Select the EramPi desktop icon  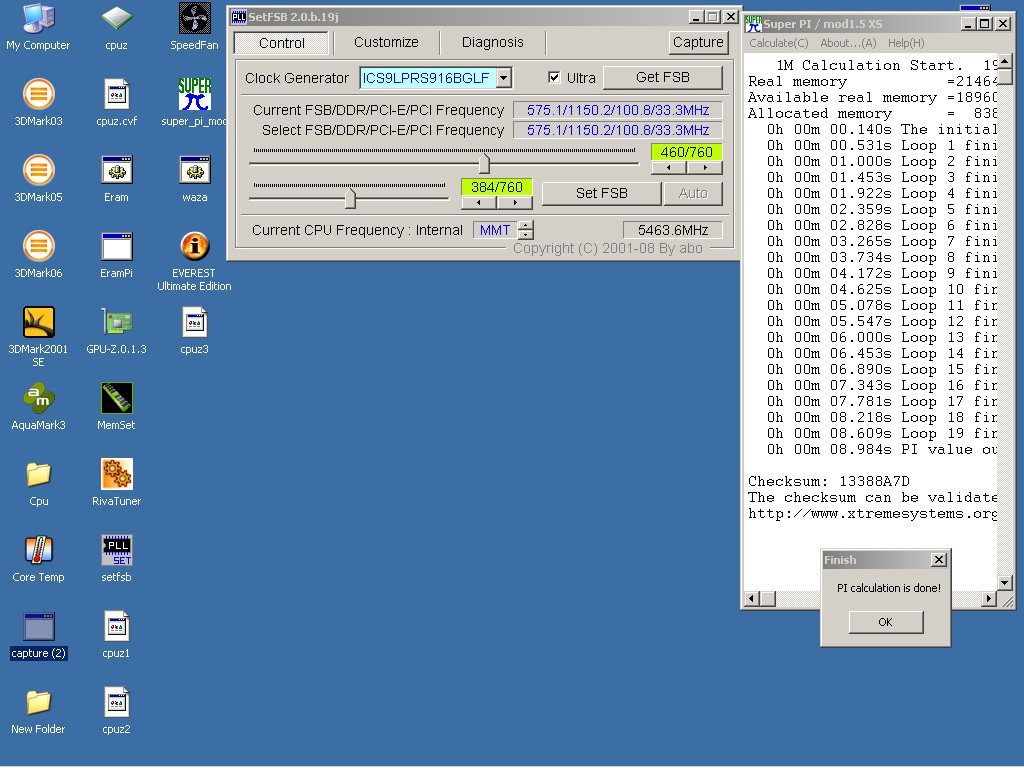click(x=116, y=255)
